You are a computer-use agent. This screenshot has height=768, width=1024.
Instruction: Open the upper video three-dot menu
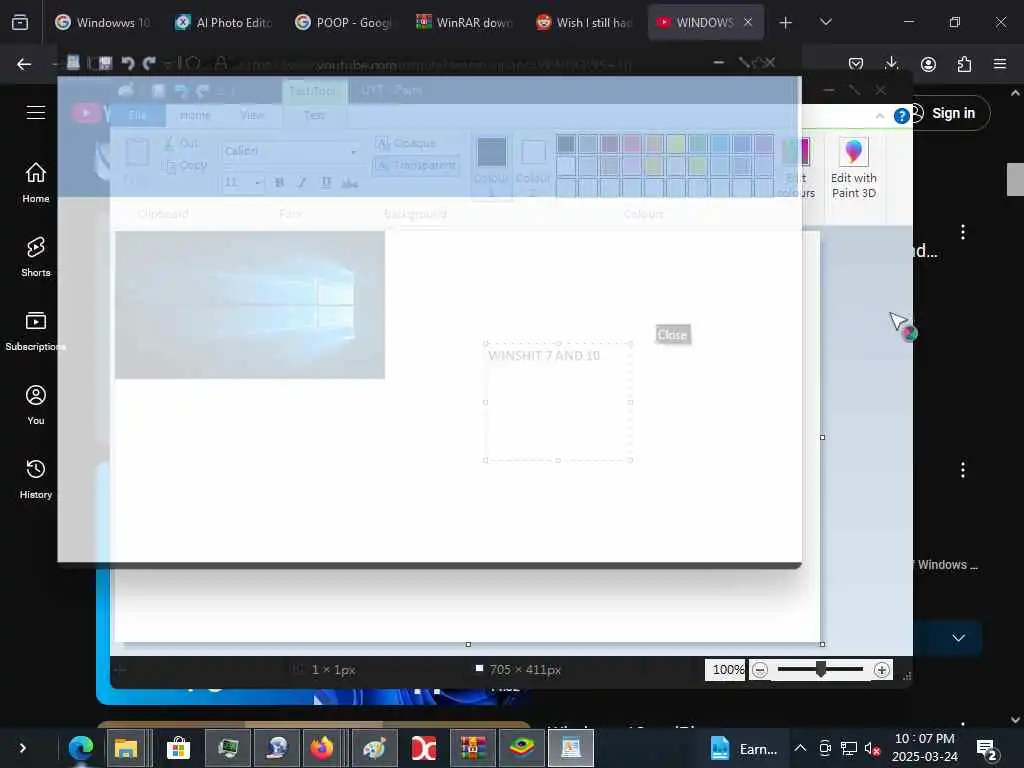[x=963, y=232]
